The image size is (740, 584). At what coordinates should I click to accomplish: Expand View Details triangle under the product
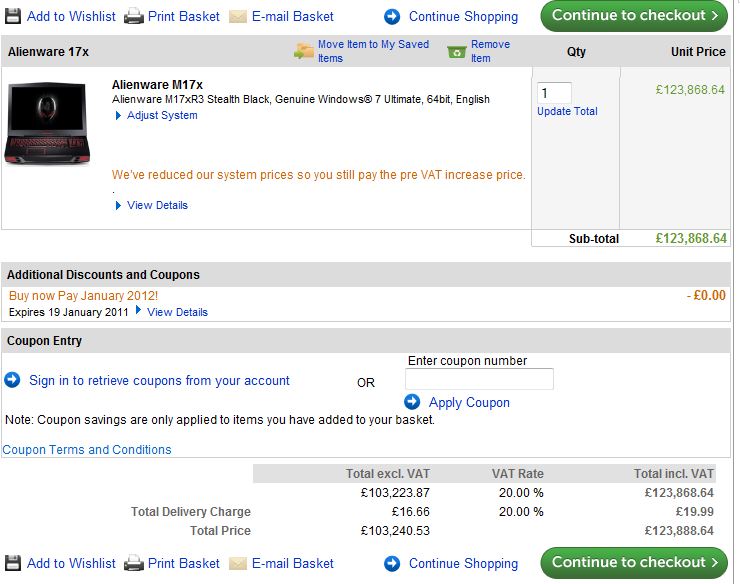pos(118,205)
